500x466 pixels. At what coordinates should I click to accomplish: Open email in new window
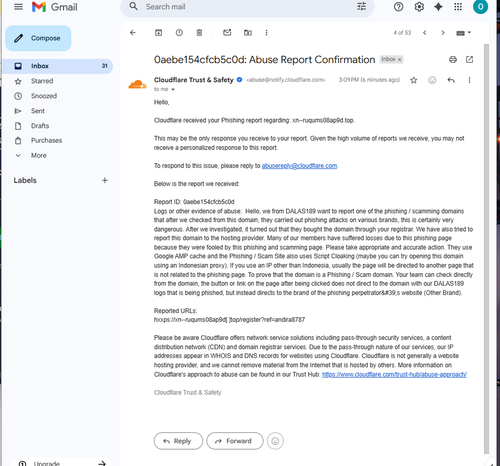469,60
